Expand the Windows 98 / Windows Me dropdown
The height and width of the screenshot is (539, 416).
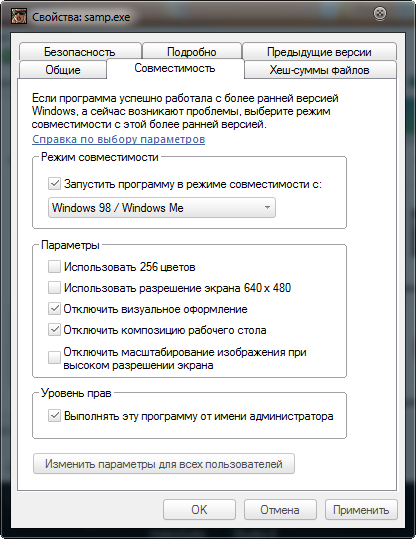click(x=162, y=208)
